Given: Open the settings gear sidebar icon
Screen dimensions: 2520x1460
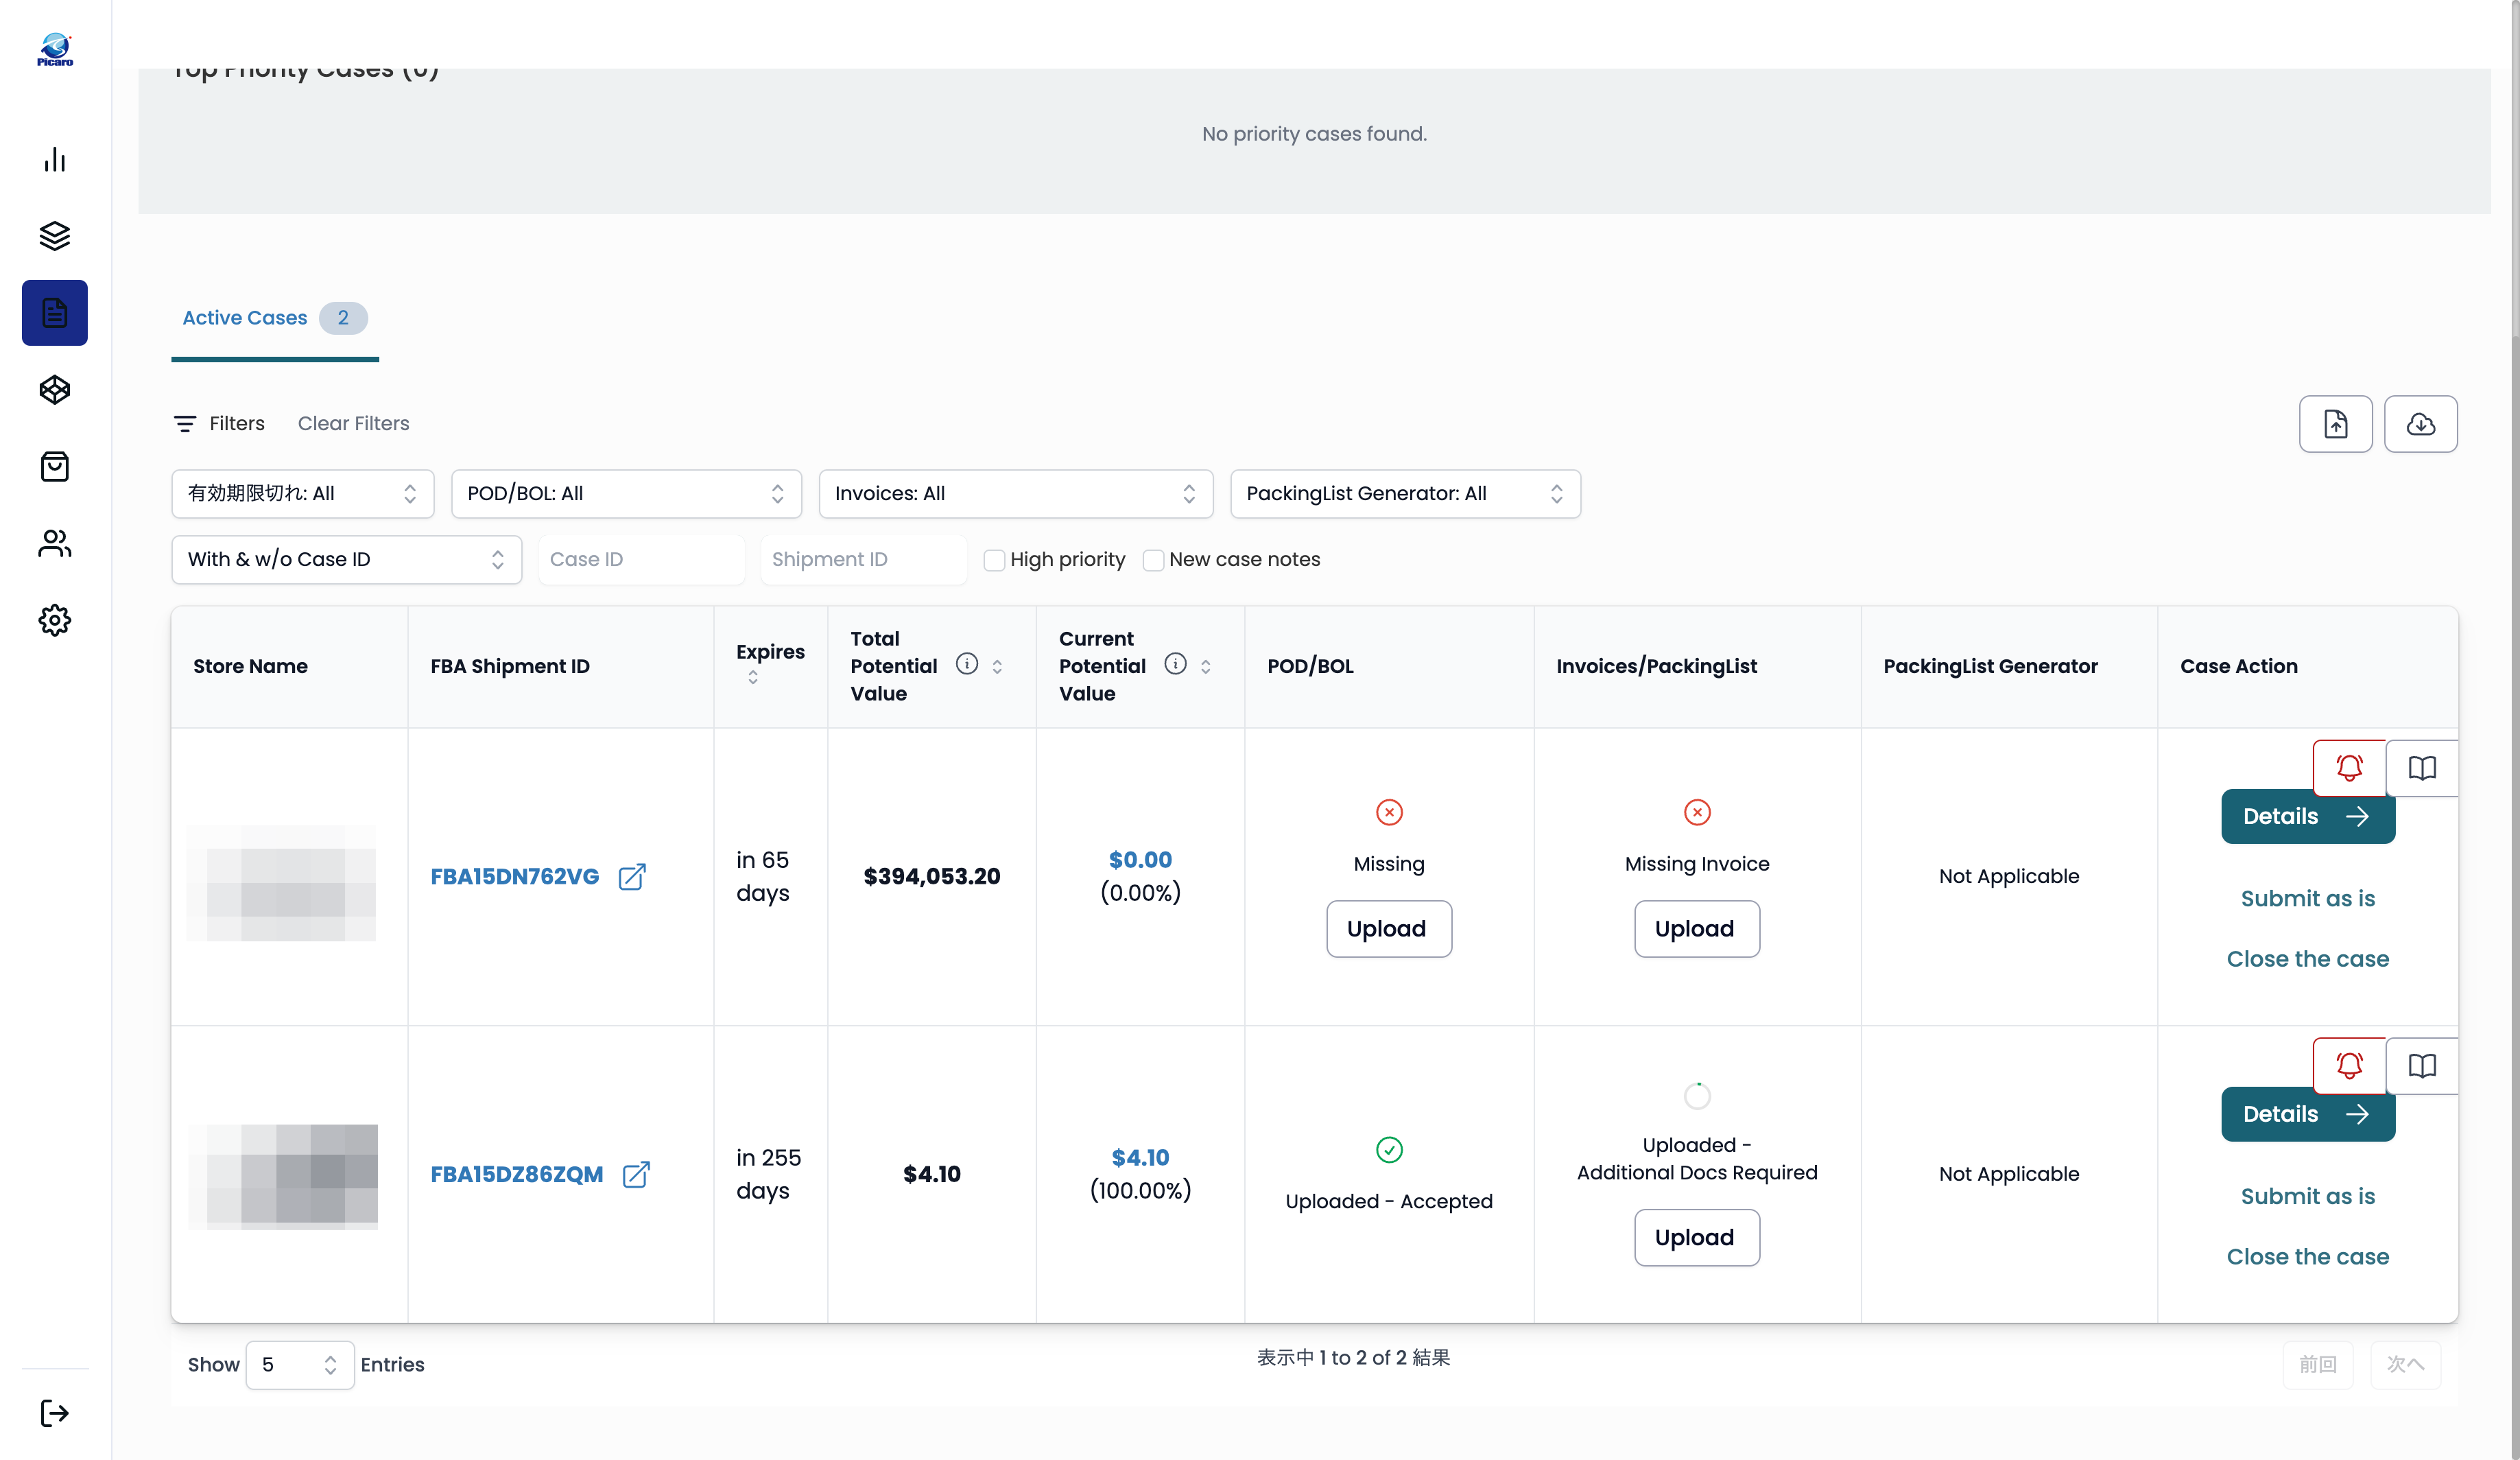Looking at the screenshot, I should pos(55,620).
